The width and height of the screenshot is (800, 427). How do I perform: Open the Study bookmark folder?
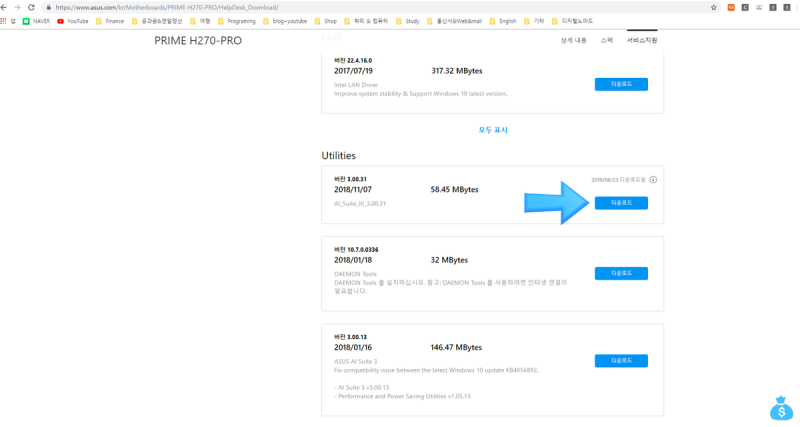pos(408,21)
